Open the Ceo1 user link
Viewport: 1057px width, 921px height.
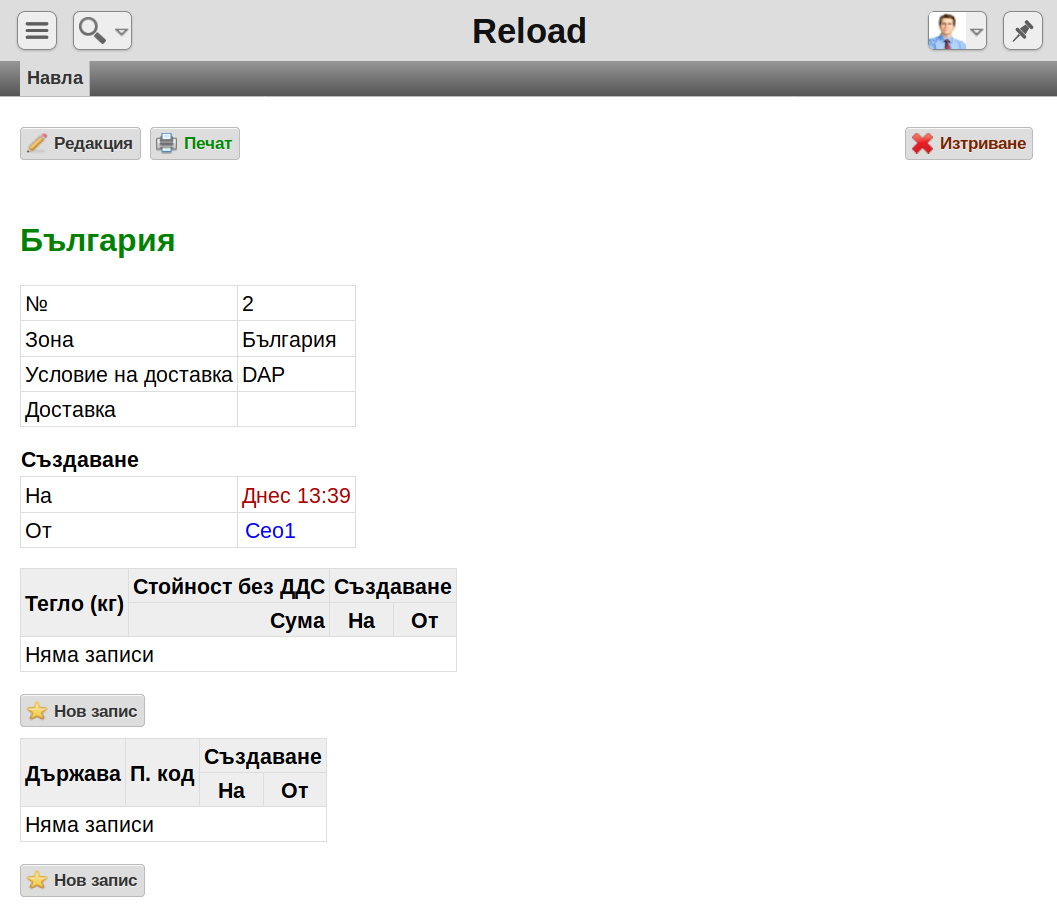(x=270, y=531)
